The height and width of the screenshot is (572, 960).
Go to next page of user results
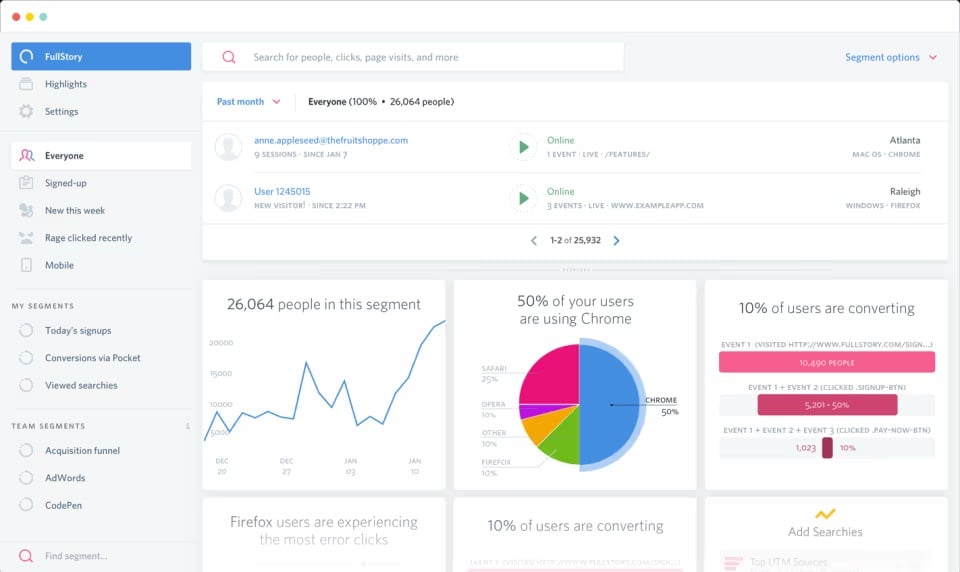[x=617, y=241]
